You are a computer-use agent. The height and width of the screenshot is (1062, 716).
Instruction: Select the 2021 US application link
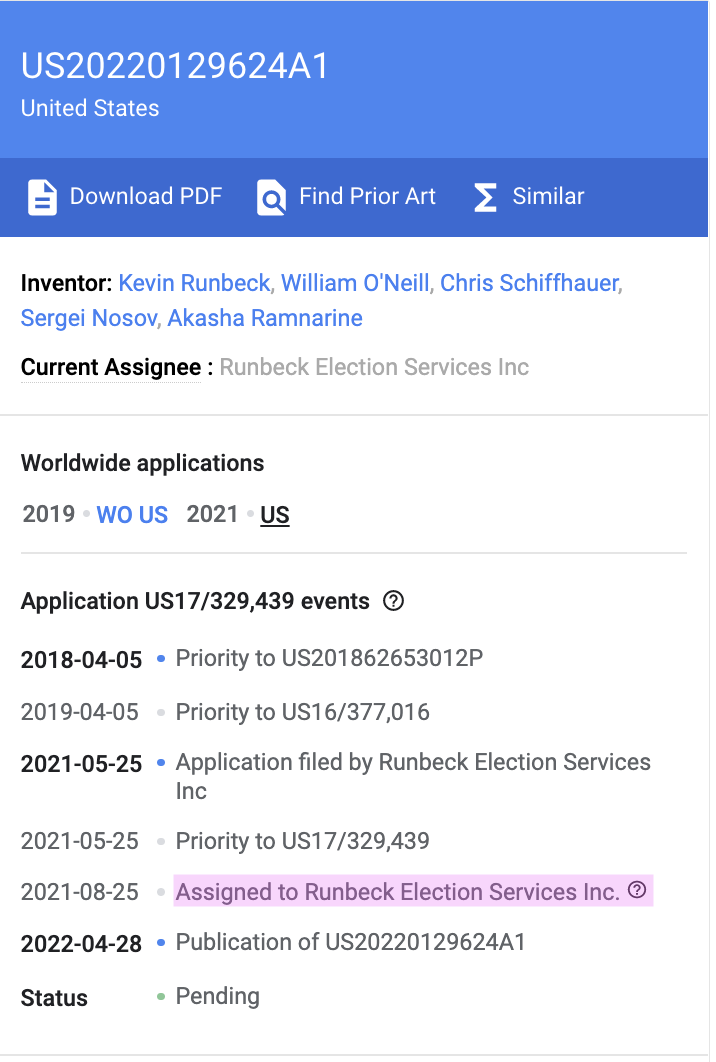[274, 515]
